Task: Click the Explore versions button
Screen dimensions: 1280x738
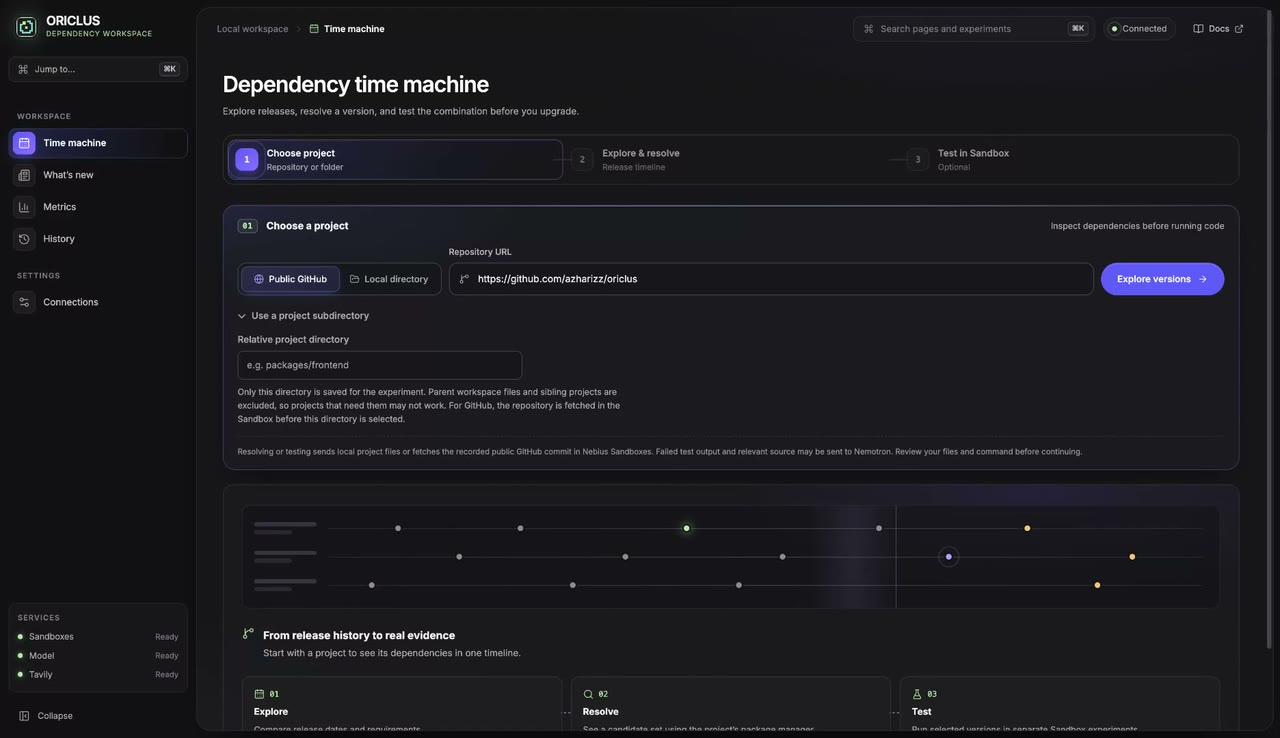Action: pyautogui.click(x=1162, y=279)
